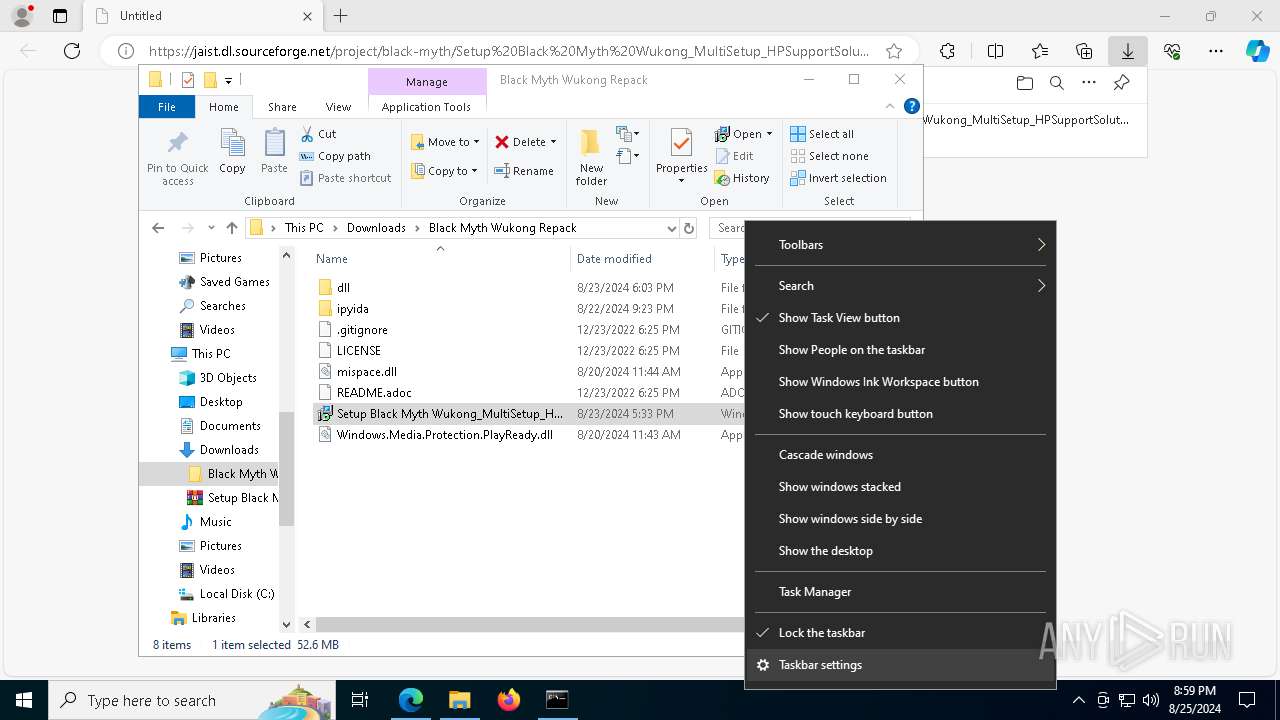Click Select all in ribbon
The width and height of the screenshot is (1280, 720).
[822, 134]
